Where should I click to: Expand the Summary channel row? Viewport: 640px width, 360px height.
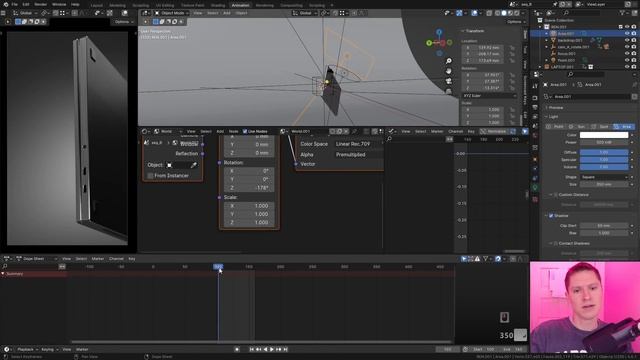(x=3, y=274)
